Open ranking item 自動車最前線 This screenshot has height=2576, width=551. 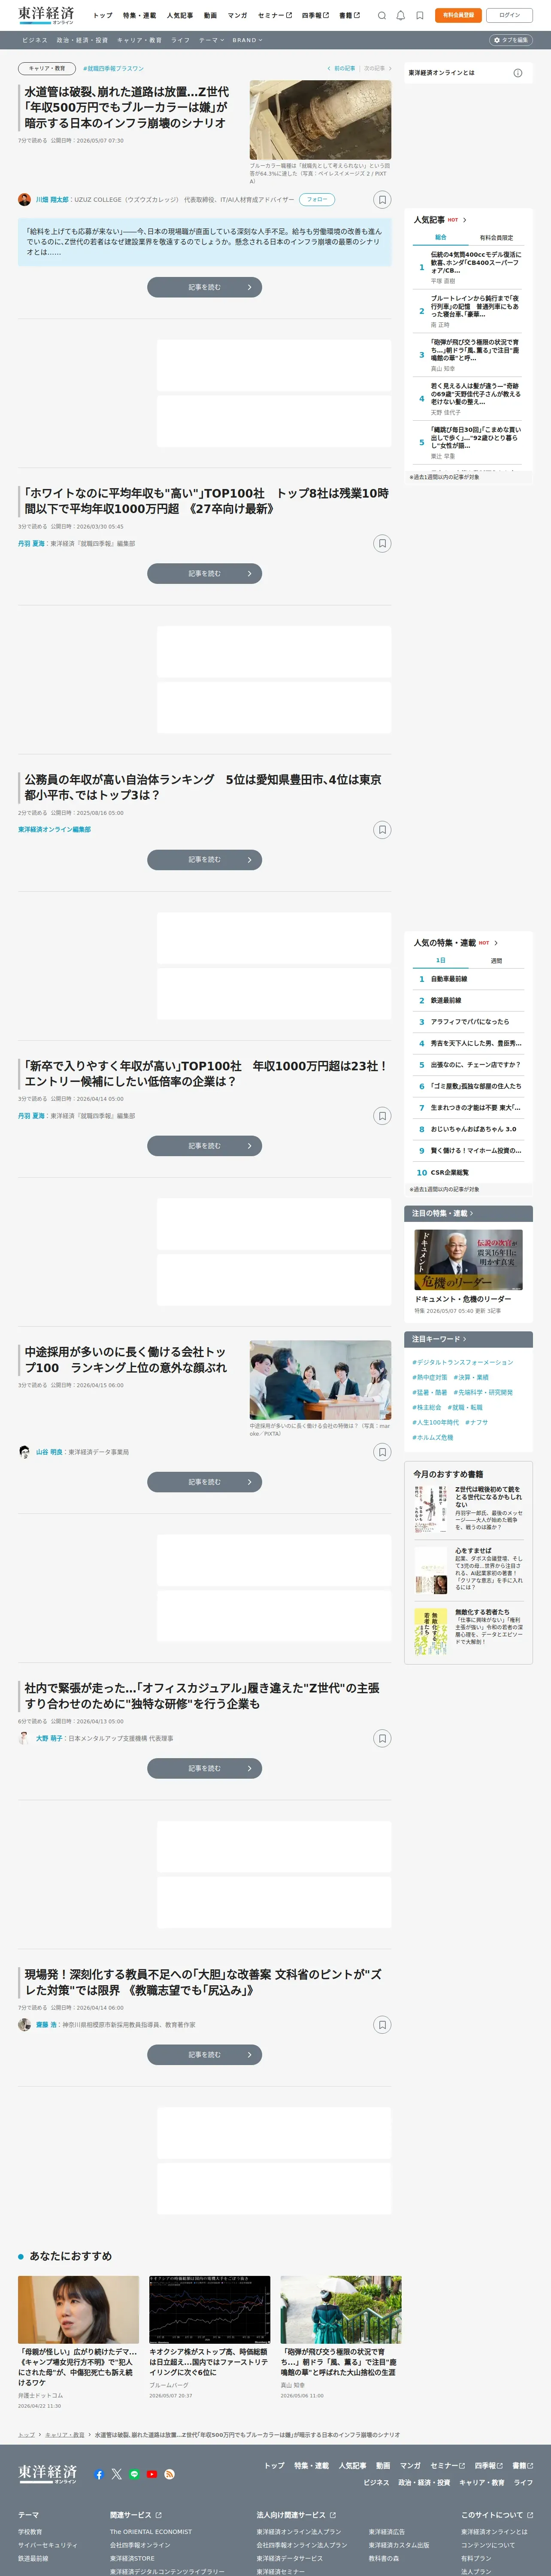point(449,979)
